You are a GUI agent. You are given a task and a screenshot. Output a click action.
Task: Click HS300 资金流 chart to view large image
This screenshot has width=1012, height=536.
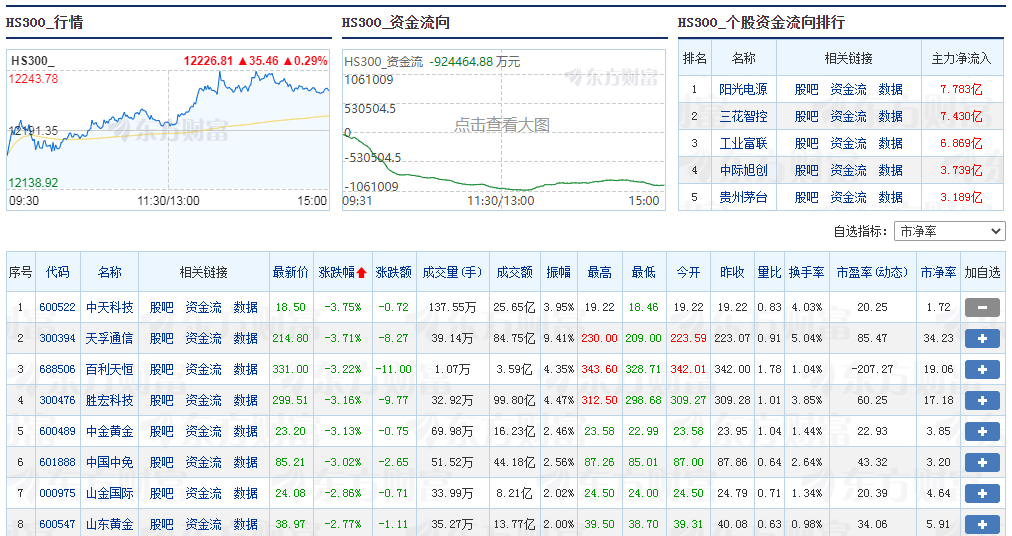click(503, 129)
